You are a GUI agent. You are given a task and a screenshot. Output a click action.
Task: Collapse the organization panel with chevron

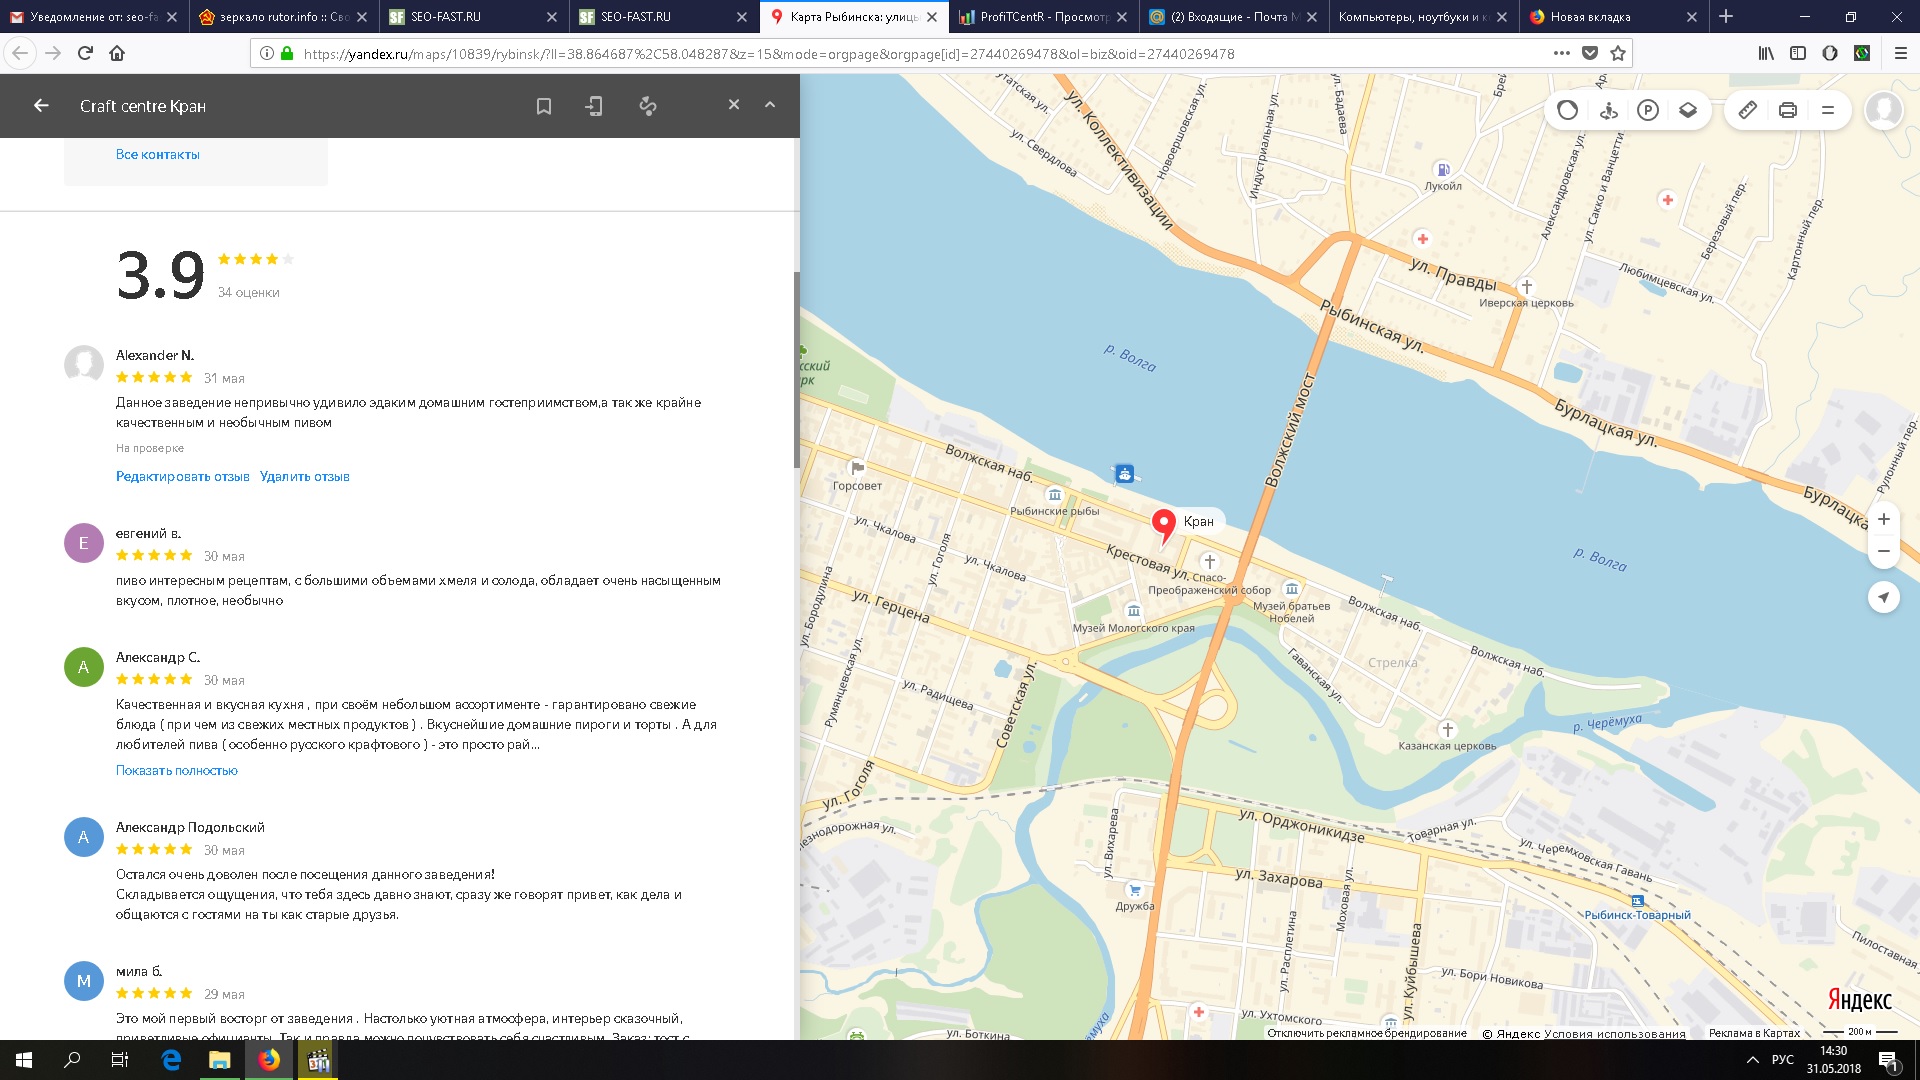pos(770,105)
